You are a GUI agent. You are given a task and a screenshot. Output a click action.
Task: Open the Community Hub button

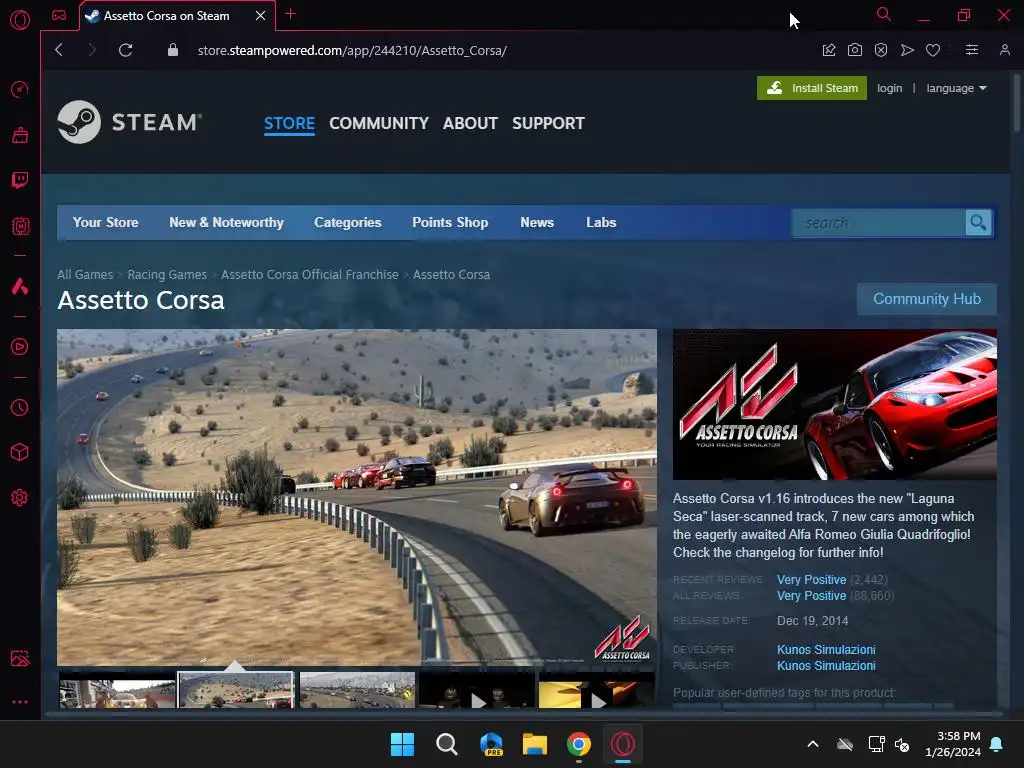(x=927, y=299)
